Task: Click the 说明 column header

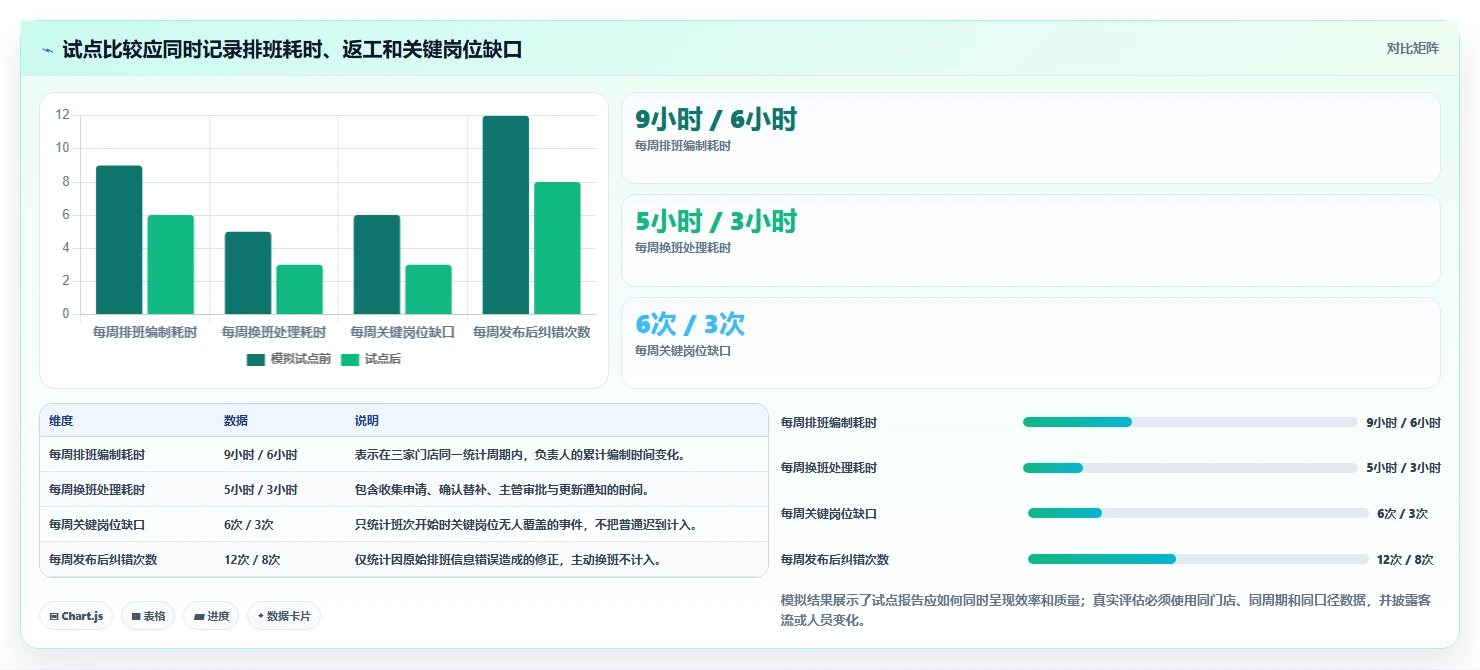Action: pos(367,421)
